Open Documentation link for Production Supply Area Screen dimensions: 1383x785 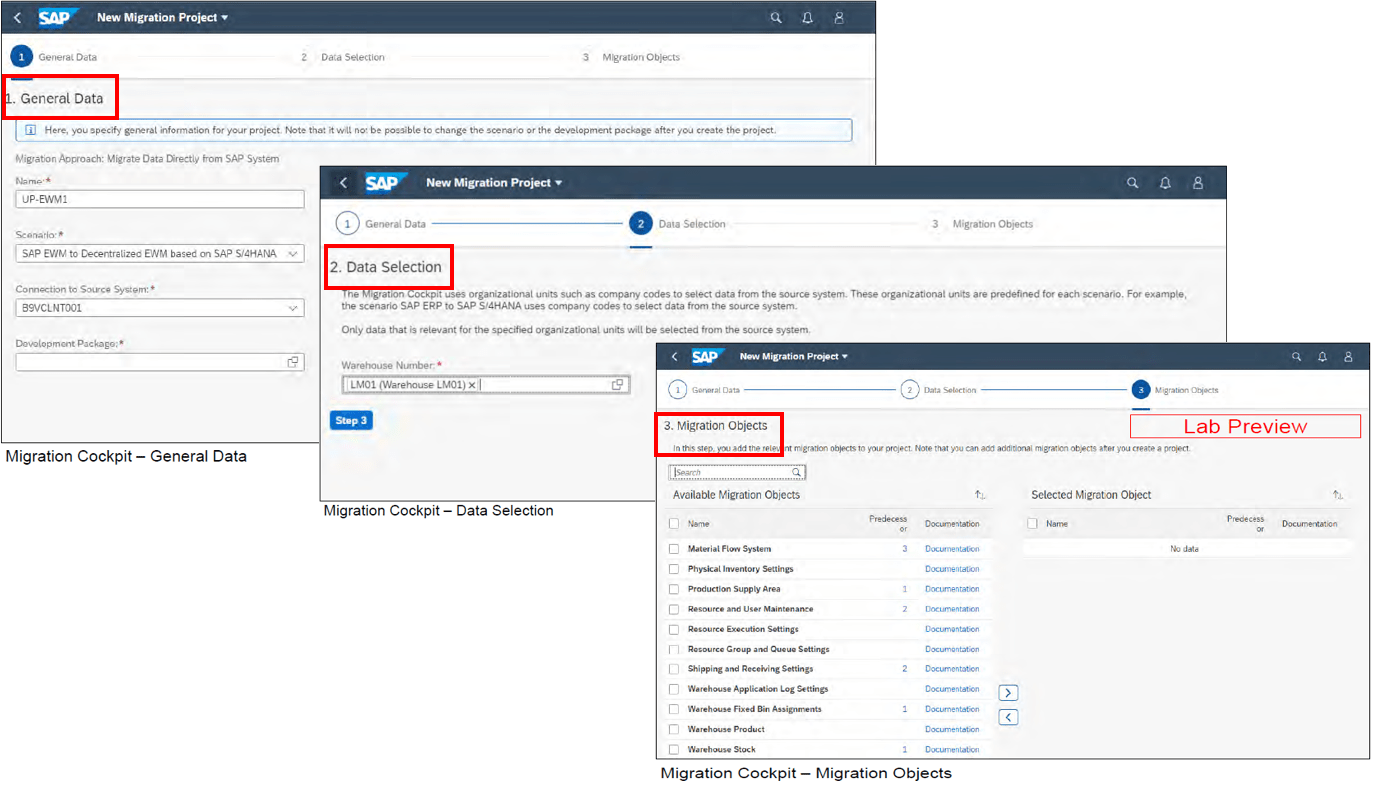coord(952,589)
